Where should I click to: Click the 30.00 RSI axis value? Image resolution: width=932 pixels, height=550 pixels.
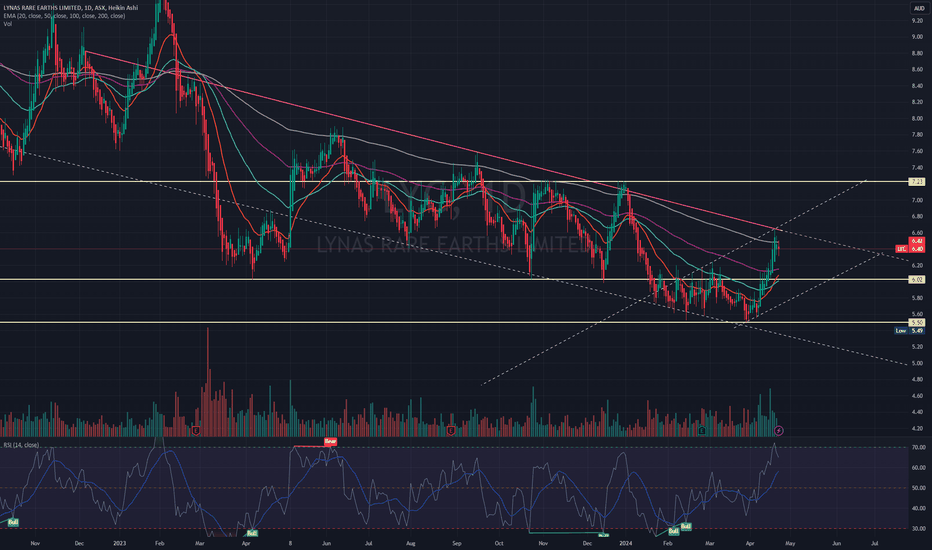coord(918,529)
